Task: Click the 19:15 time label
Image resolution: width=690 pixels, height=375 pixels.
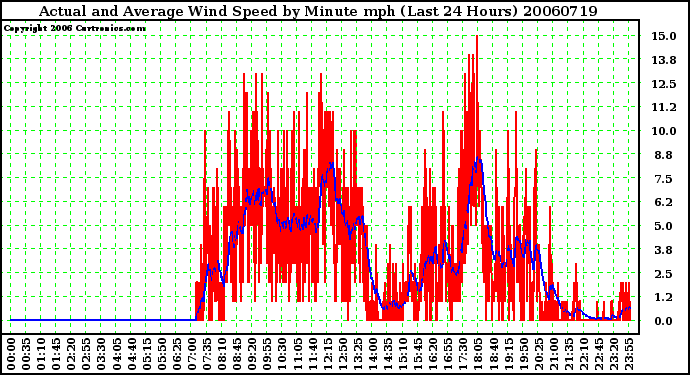Action: tap(509, 354)
